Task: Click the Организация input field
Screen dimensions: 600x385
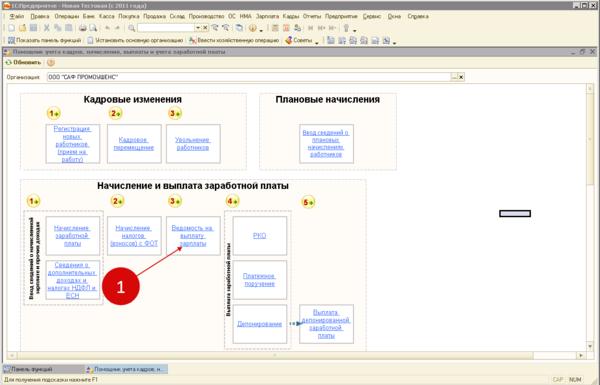Action: tap(249, 77)
